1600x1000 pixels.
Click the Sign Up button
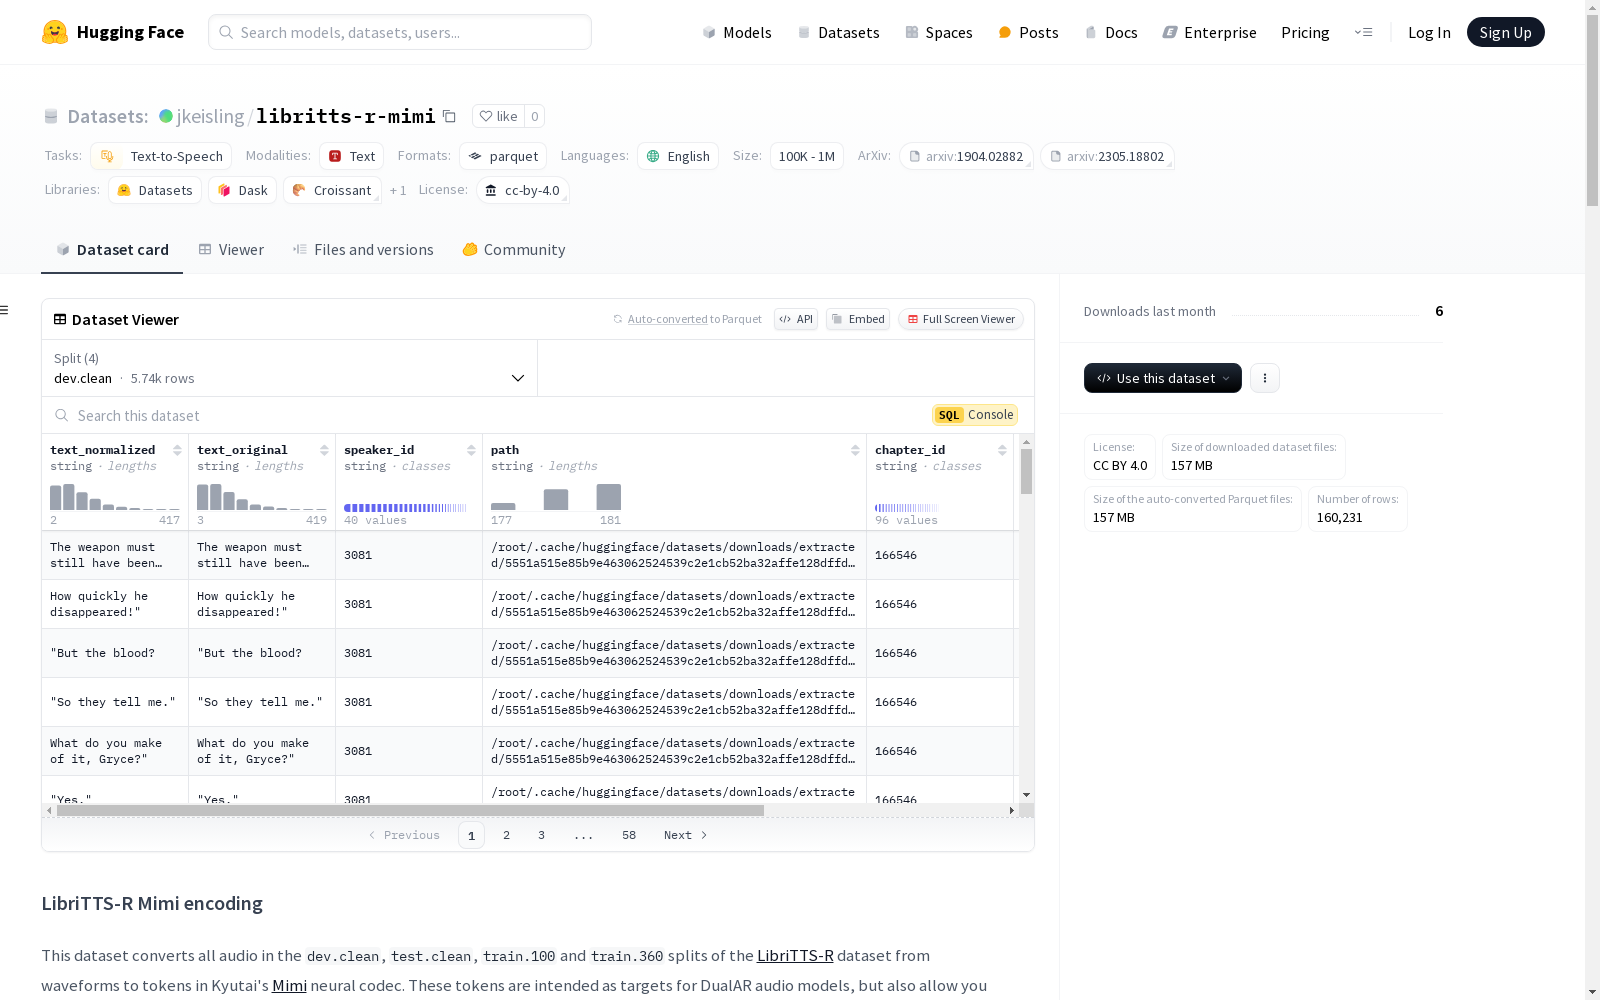[x=1506, y=32]
